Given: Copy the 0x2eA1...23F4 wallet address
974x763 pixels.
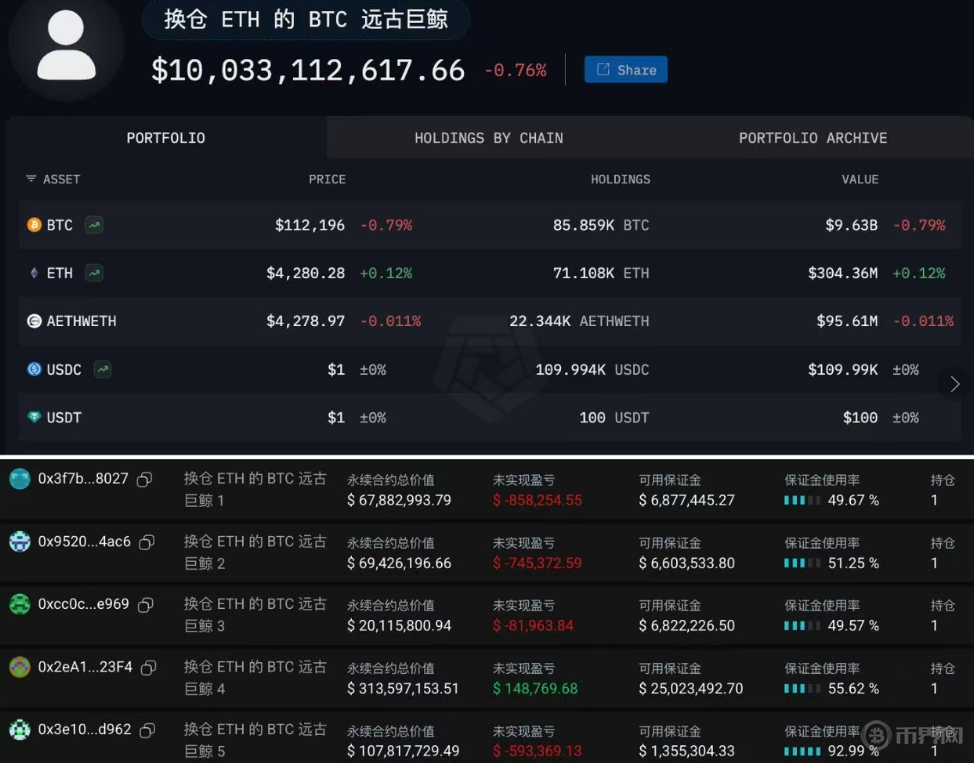Looking at the screenshot, I should [x=149, y=667].
